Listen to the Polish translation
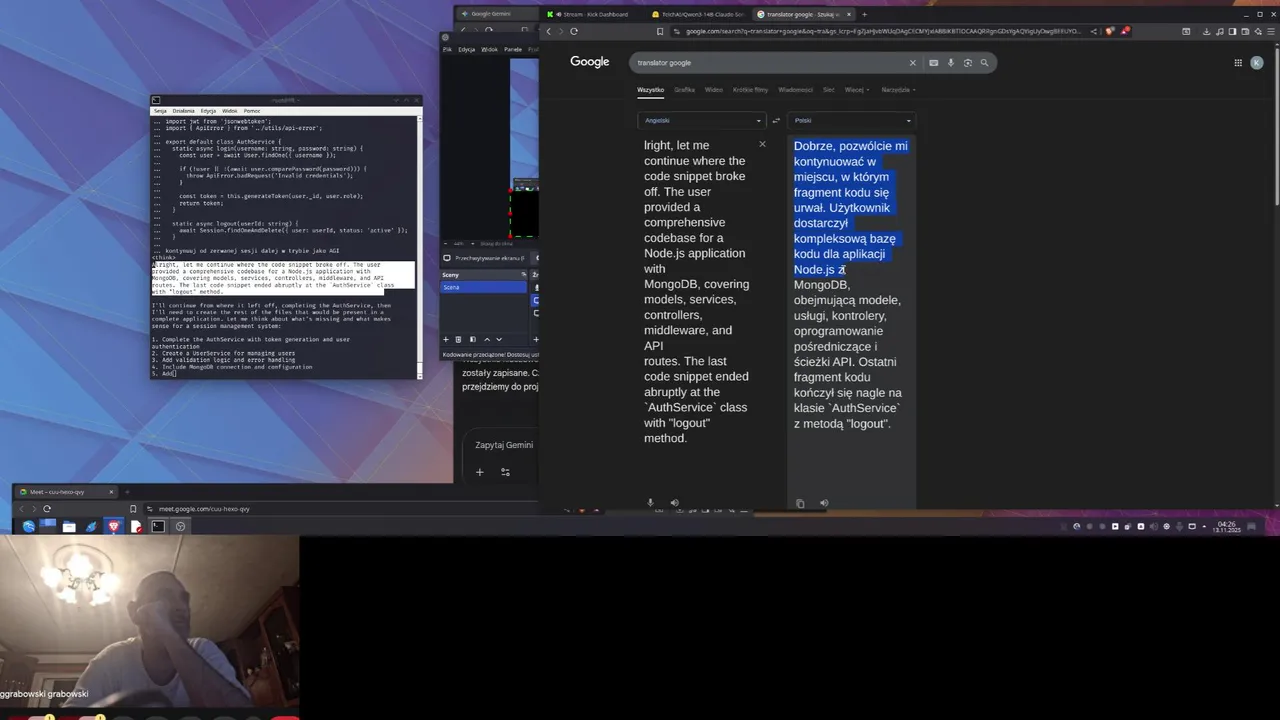 [824, 503]
